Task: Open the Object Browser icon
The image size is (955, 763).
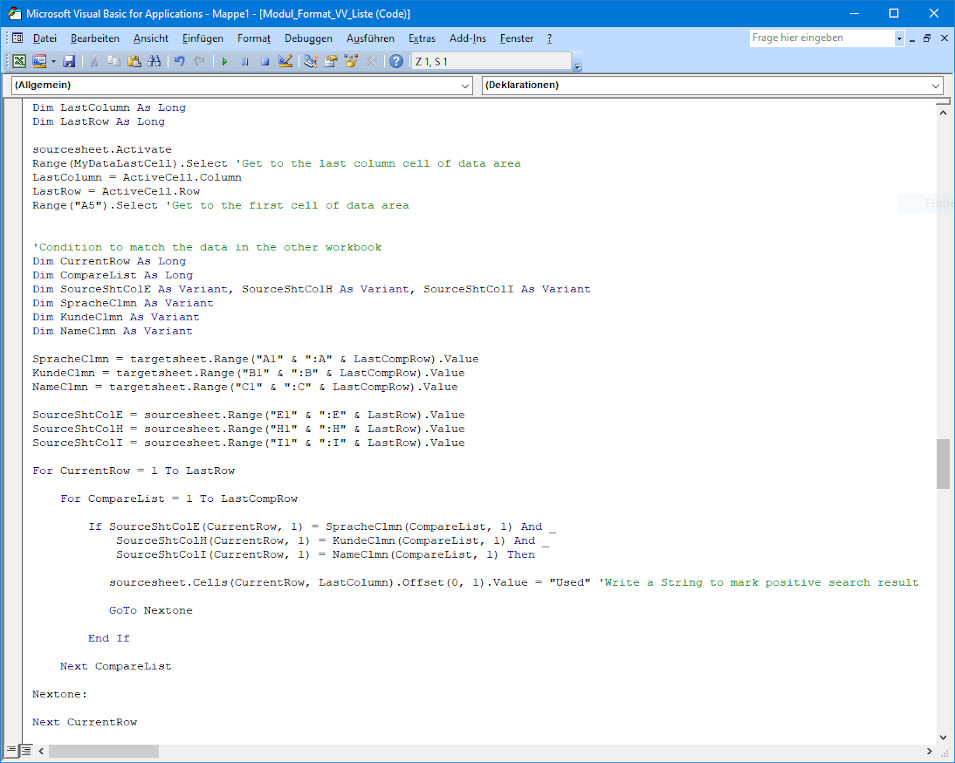Action: pyautogui.click(x=351, y=61)
